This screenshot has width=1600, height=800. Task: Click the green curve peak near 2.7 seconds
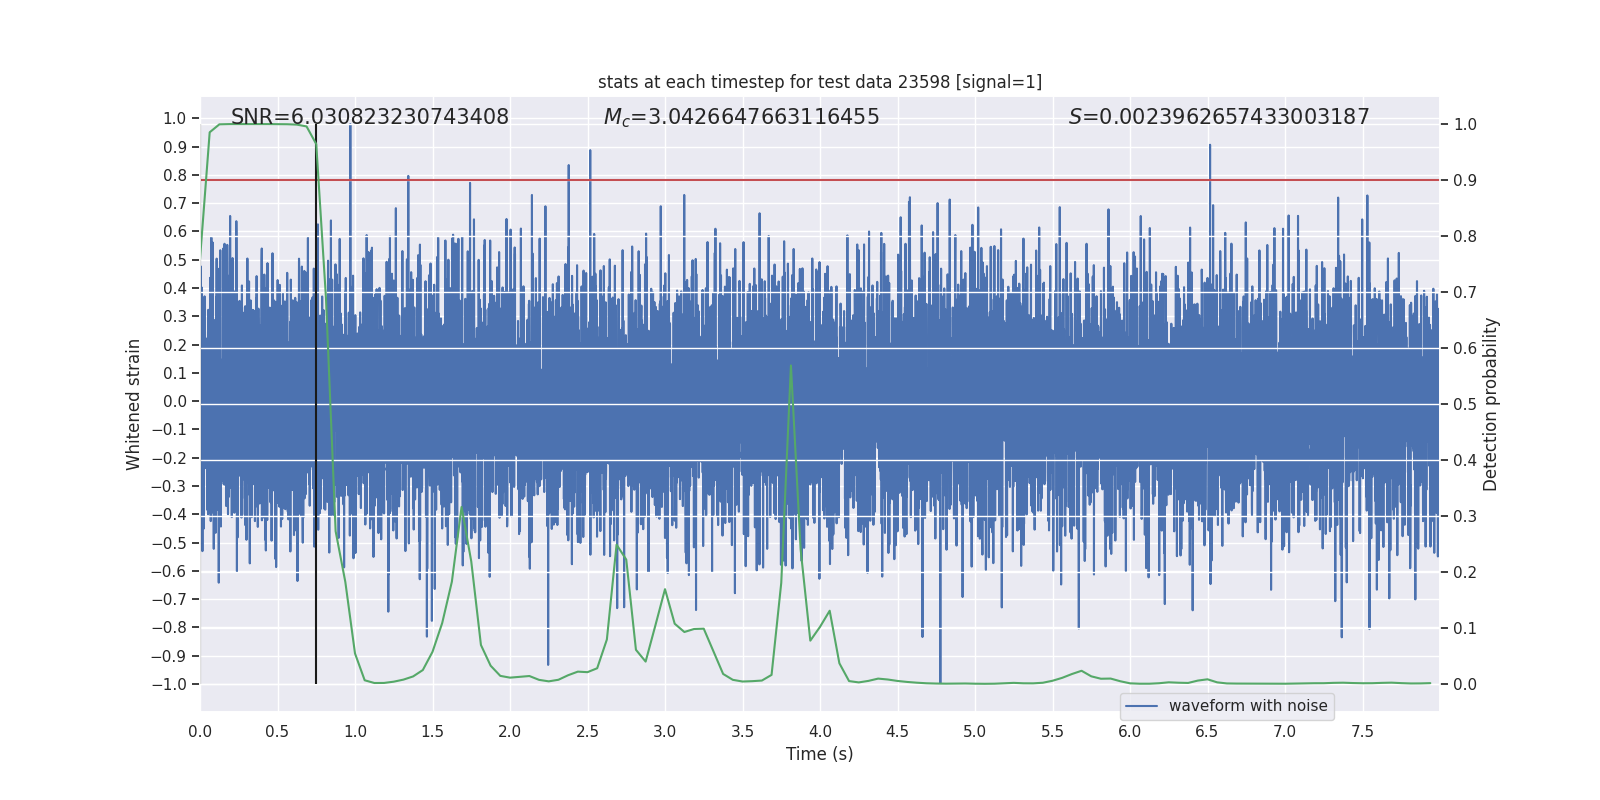[616, 545]
